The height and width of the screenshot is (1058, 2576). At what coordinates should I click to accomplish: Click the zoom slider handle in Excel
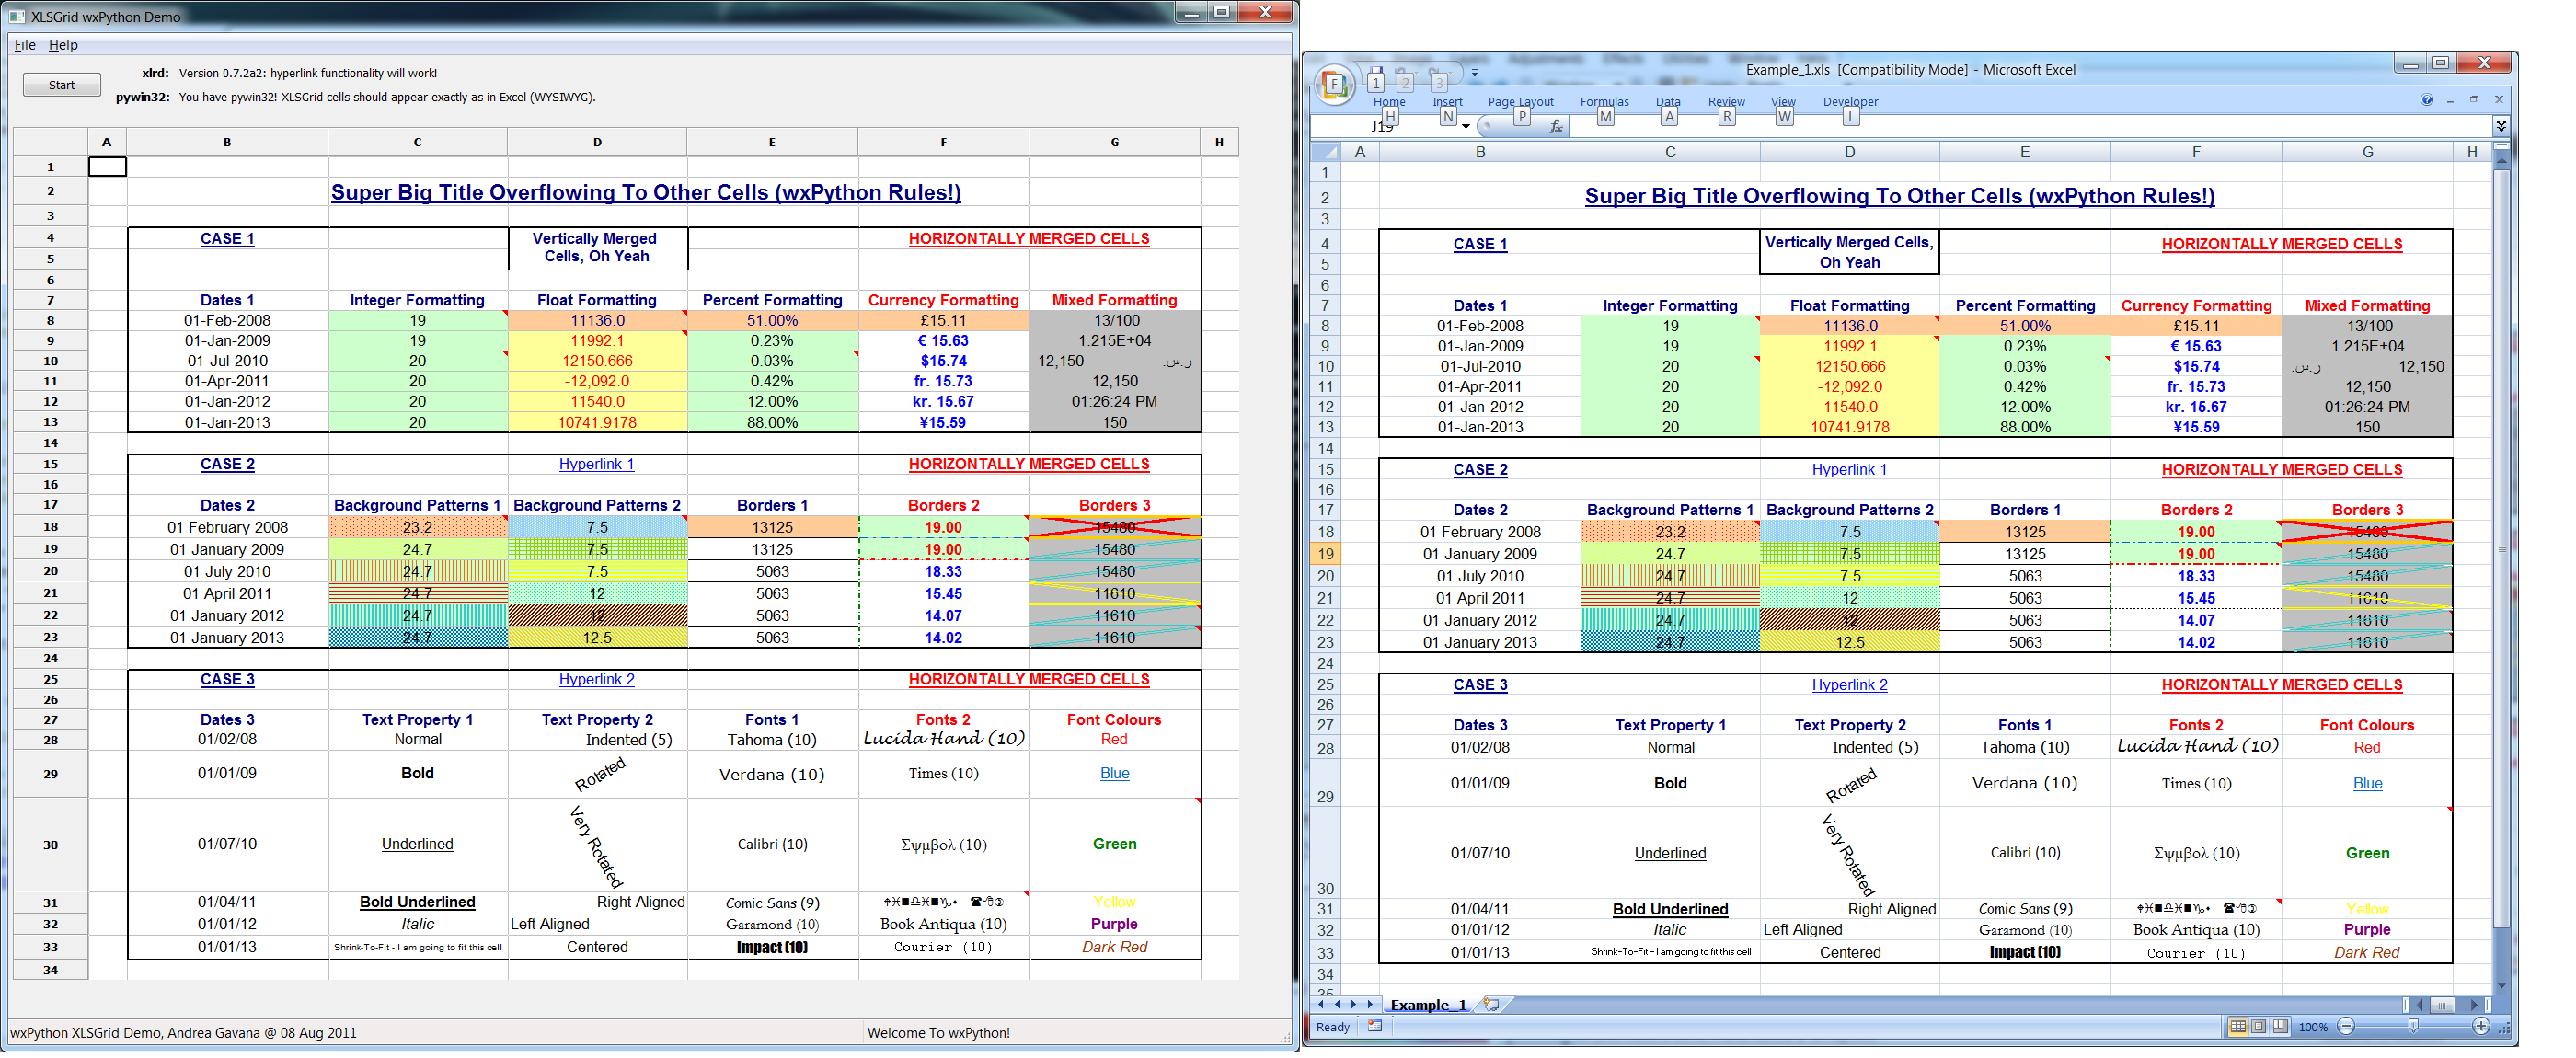pyautogui.click(x=2413, y=1026)
